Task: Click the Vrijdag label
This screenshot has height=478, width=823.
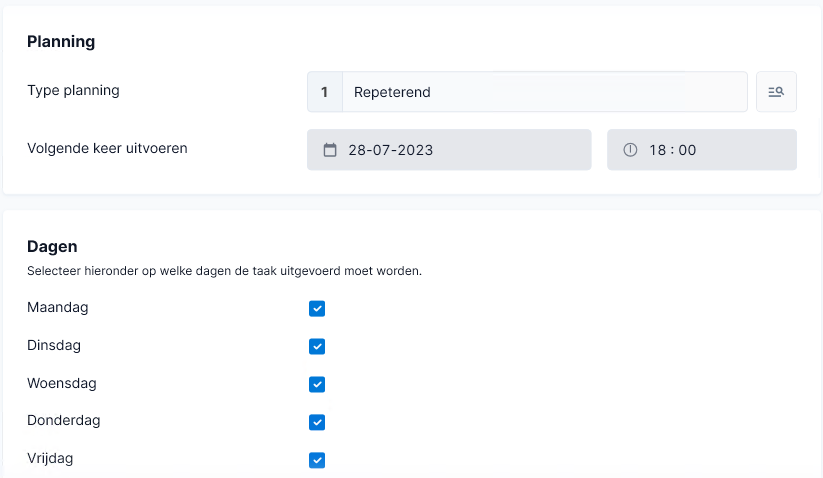Action: coord(50,459)
